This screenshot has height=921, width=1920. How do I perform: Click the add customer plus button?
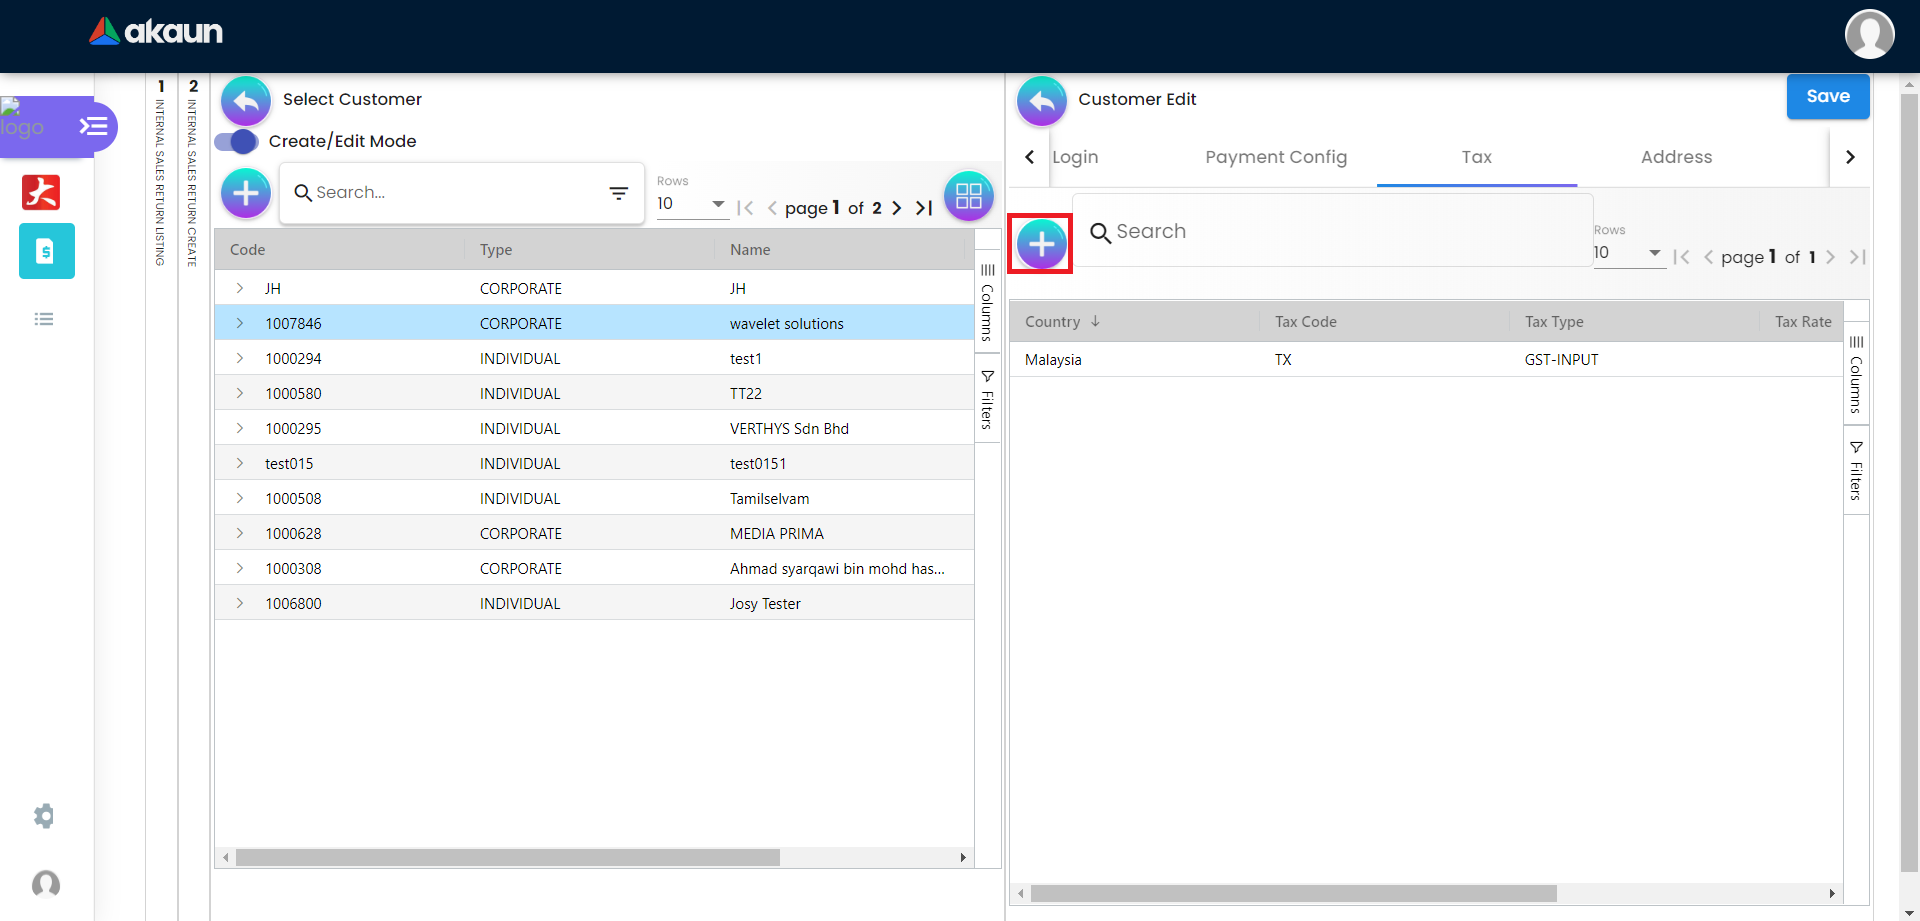(246, 193)
